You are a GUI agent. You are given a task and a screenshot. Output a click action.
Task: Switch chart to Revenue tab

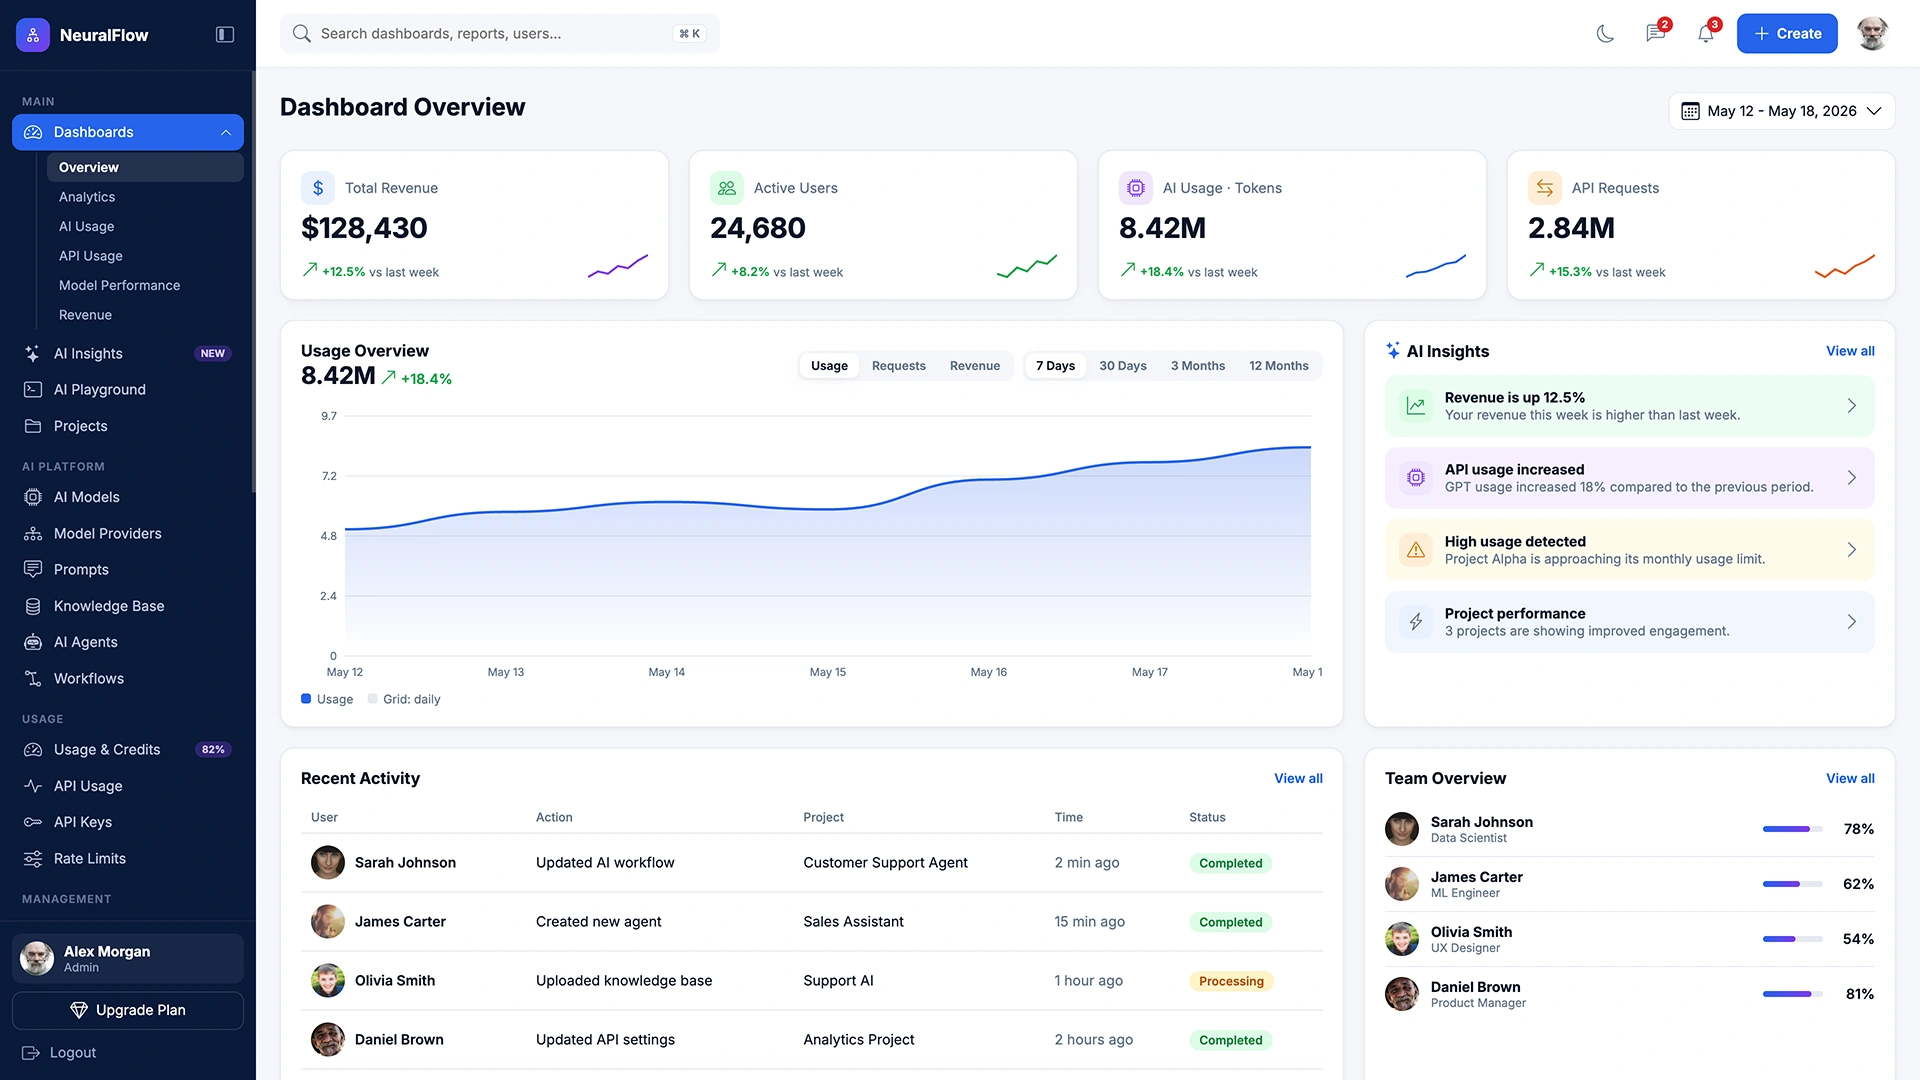click(x=974, y=366)
